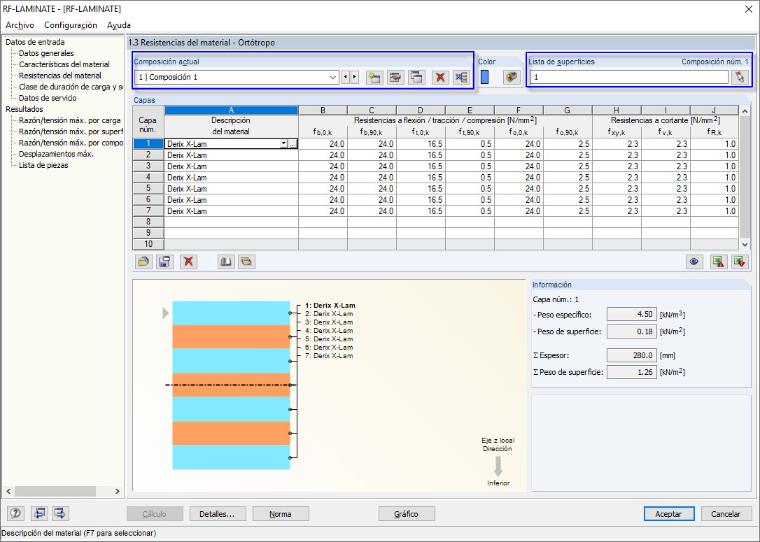Click the copy composition icon

tap(416, 77)
